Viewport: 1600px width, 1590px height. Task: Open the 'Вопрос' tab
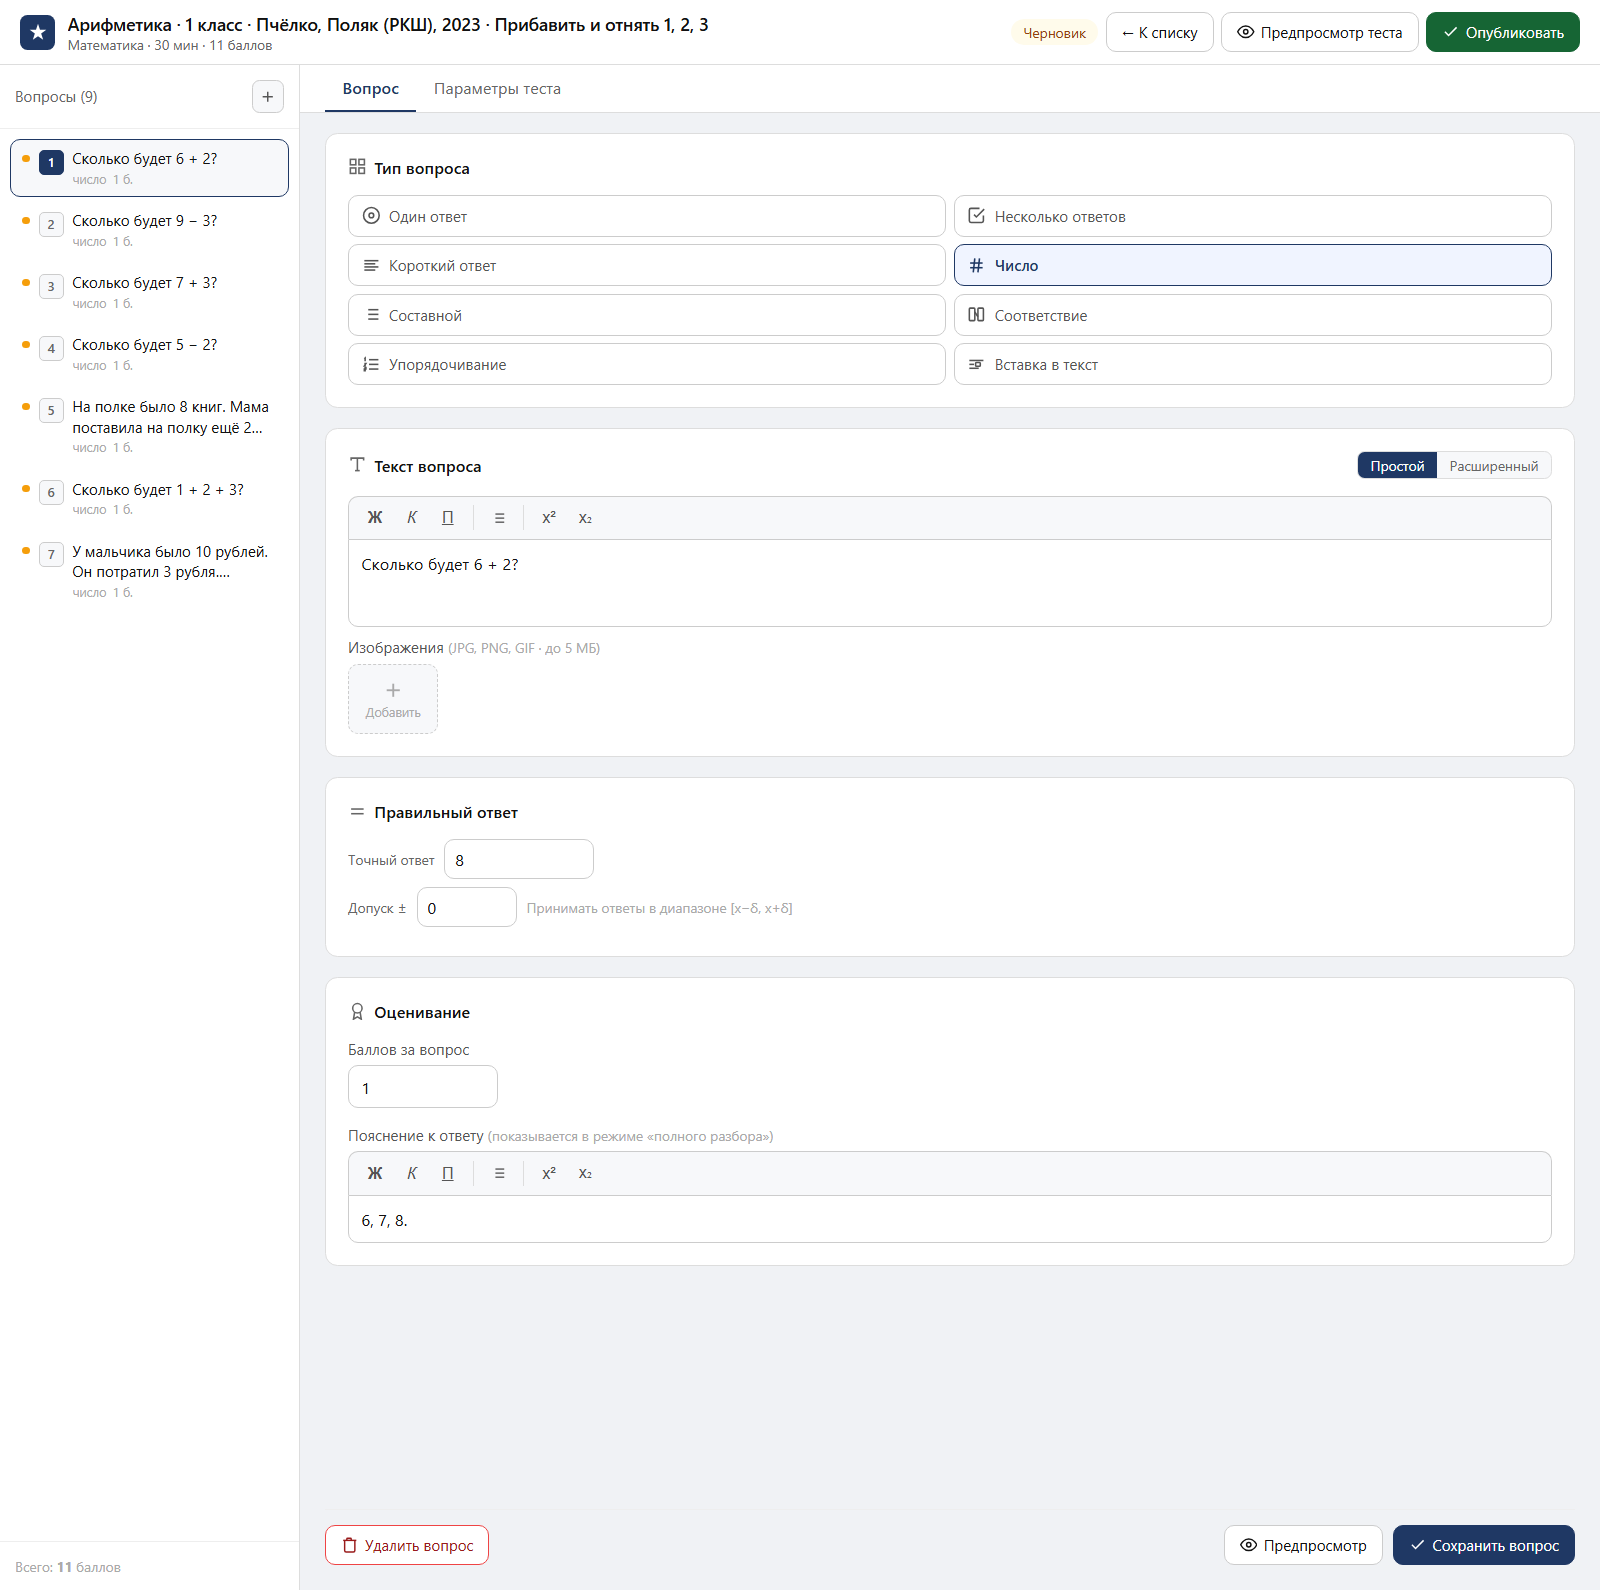pyautogui.click(x=371, y=89)
